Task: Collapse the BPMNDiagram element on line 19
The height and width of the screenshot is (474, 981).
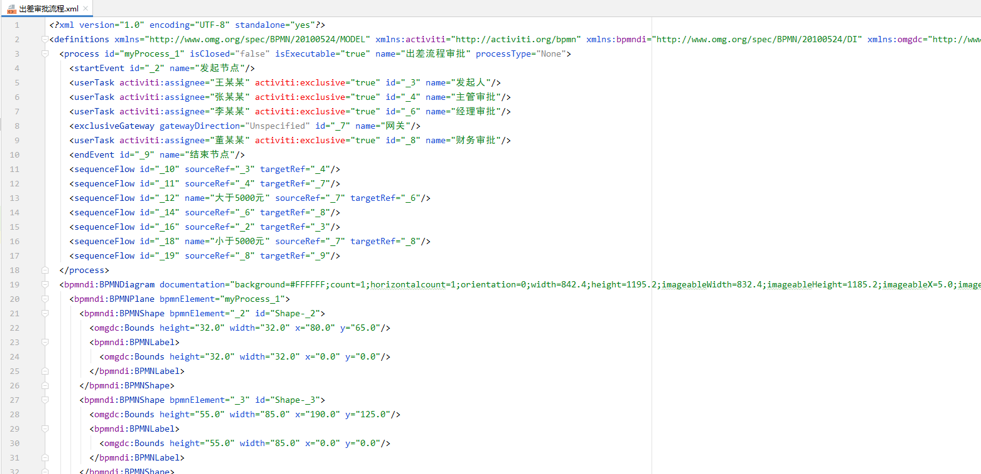Action: 45,285
